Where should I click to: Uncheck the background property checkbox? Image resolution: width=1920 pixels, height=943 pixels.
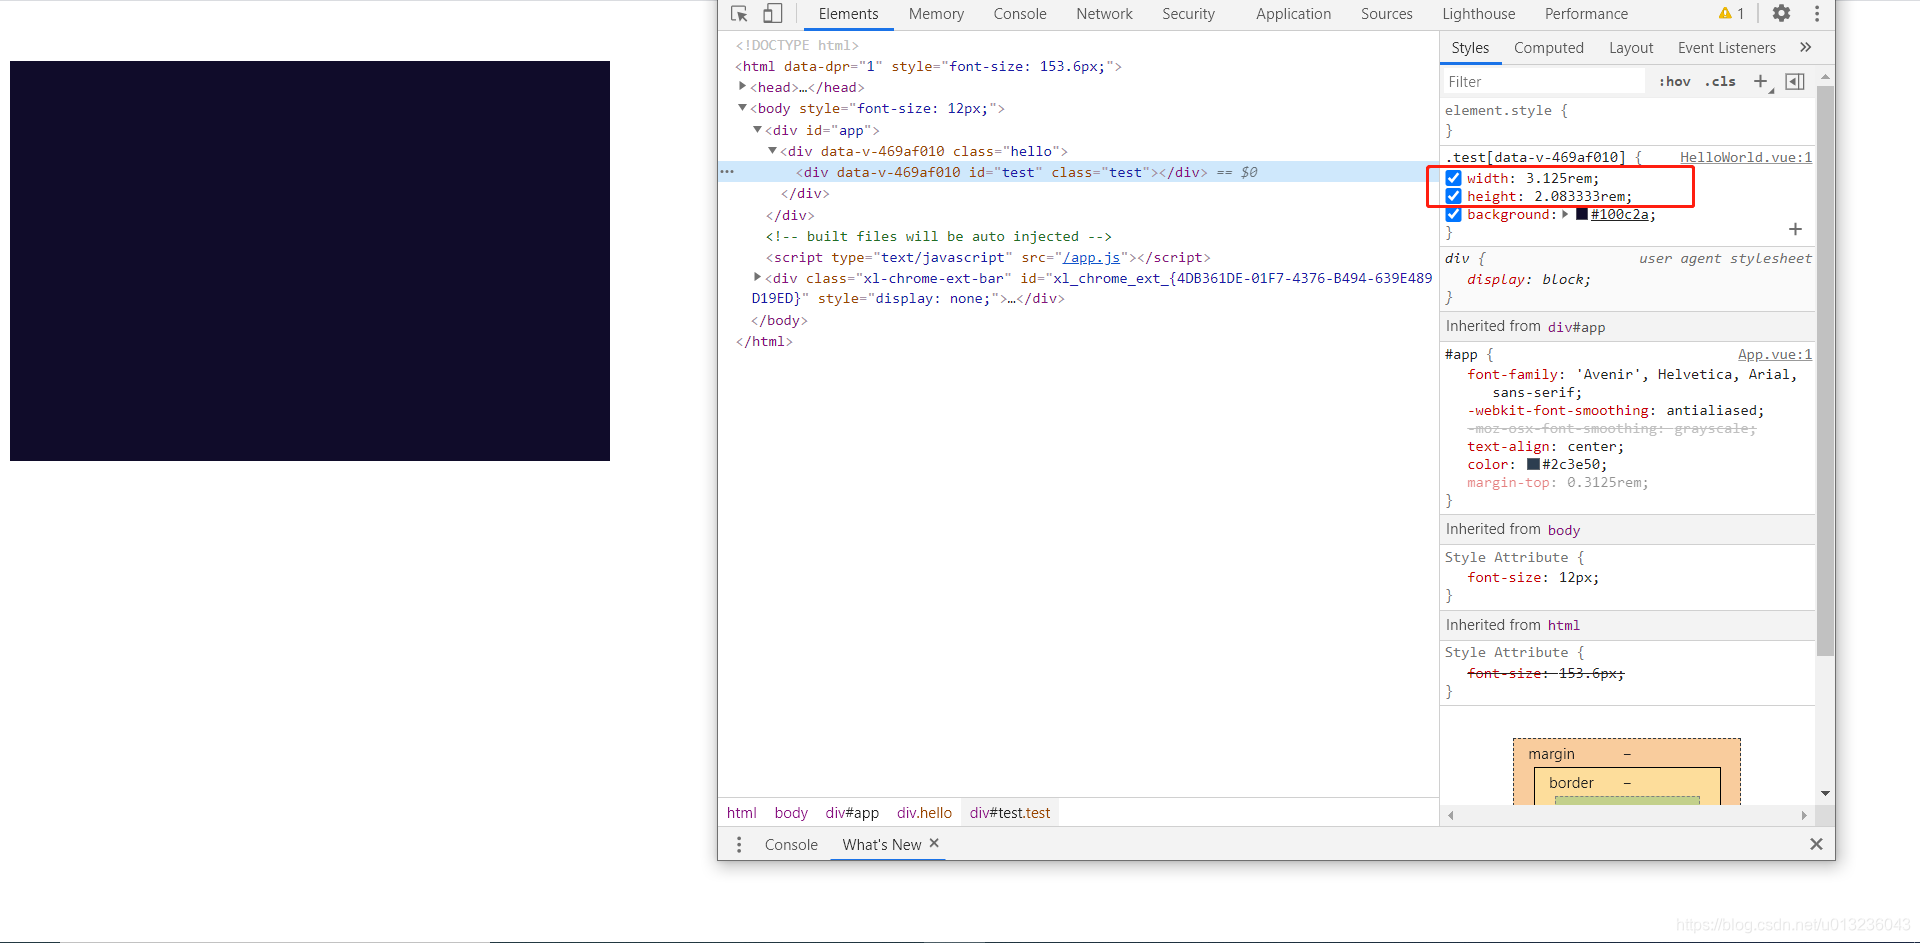point(1453,214)
